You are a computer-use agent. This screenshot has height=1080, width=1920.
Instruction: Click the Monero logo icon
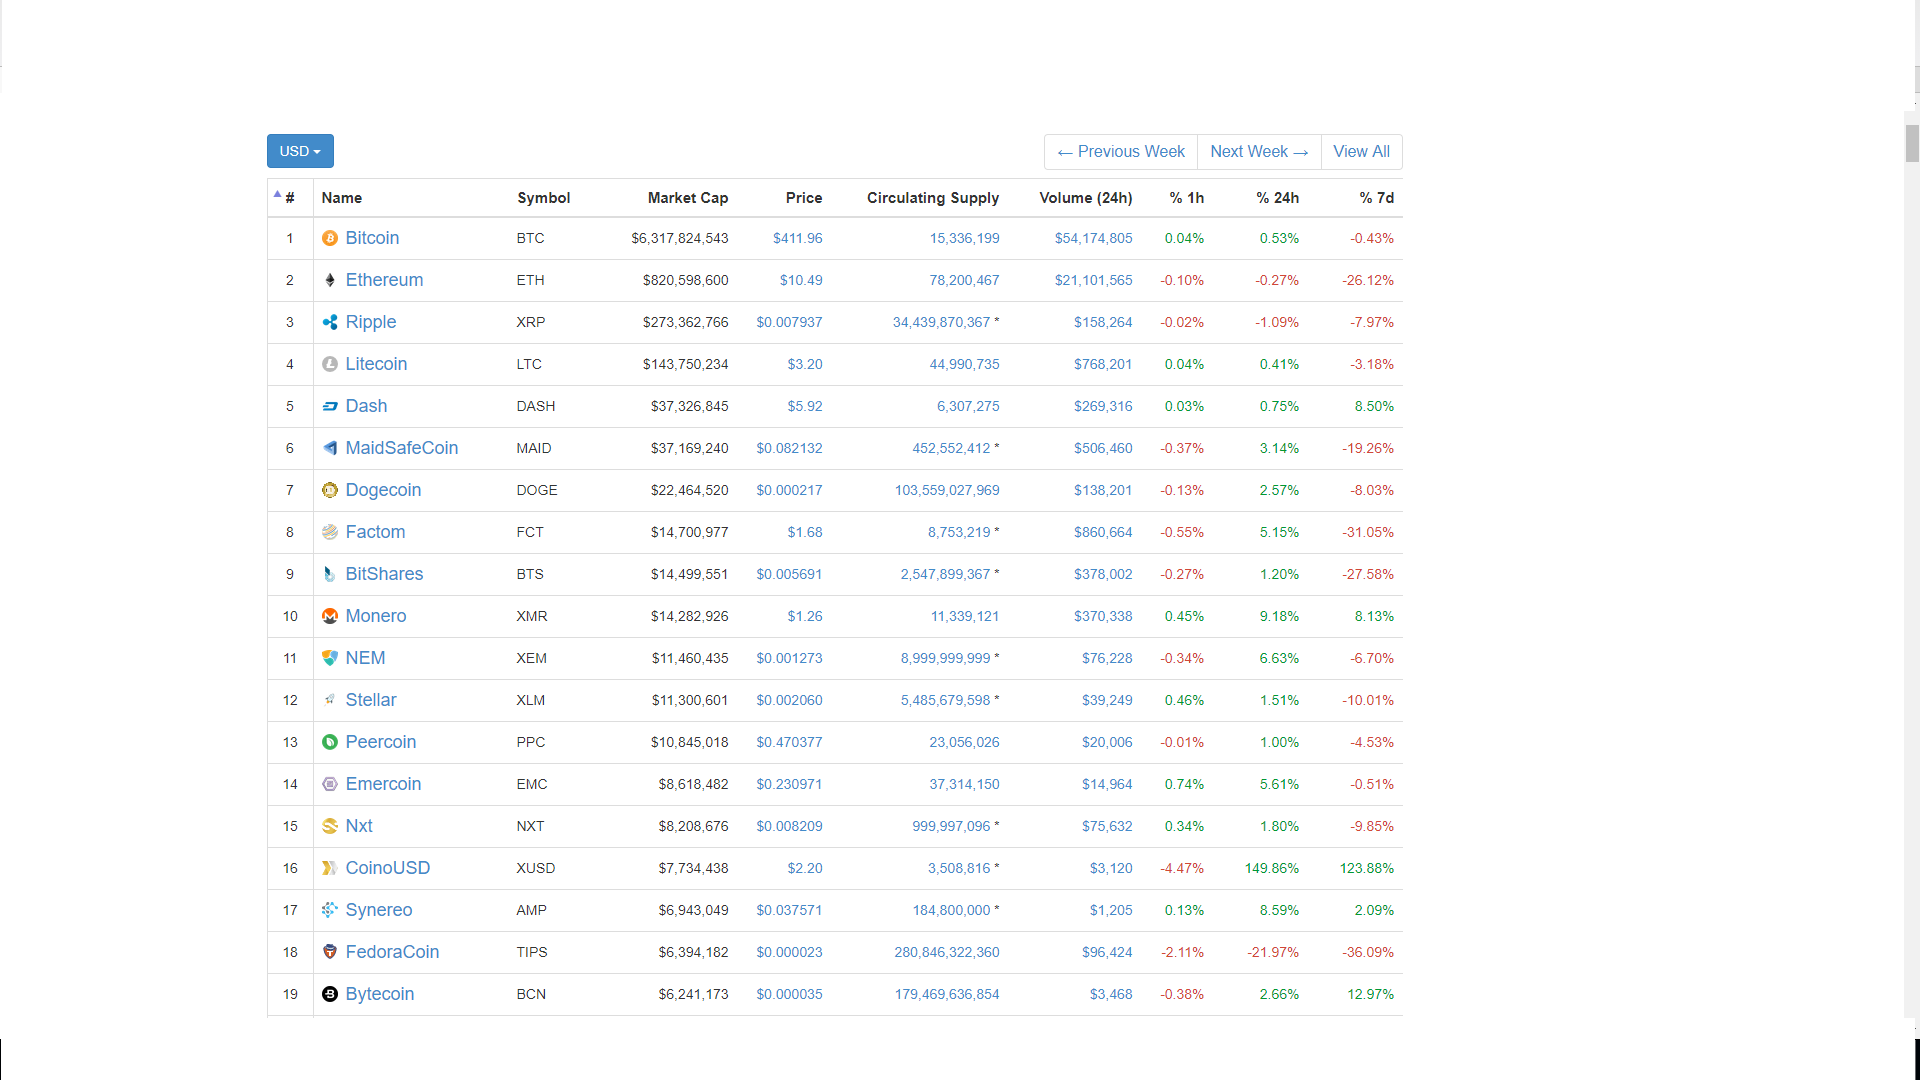tap(330, 616)
